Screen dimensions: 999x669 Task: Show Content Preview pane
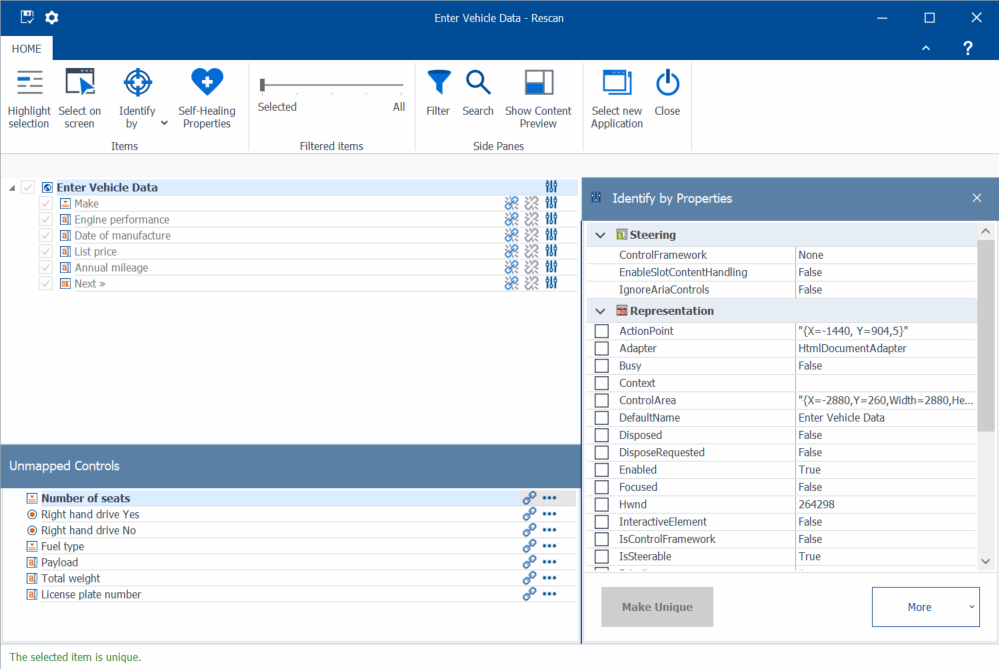click(x=538, y=84)
